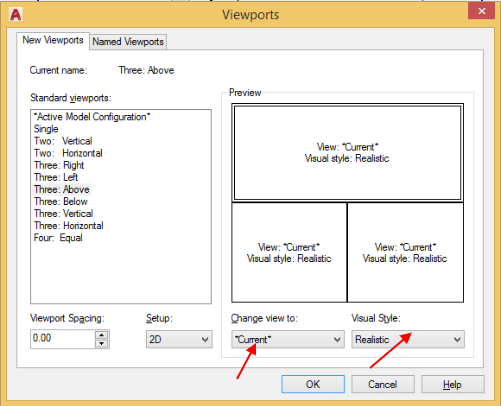This screenshot has height=406, width=501.
Task: Select the bottom-right preview viewport pane
Action: (x=405, y=252)
